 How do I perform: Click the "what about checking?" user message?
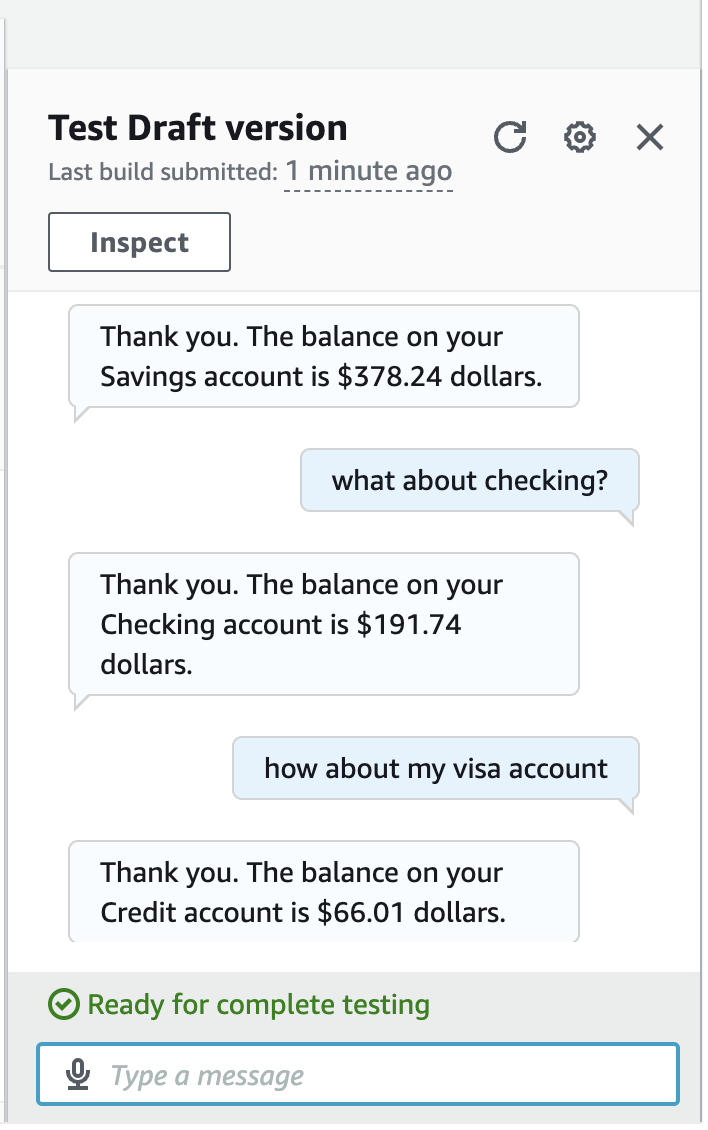(x=469, y=481)
